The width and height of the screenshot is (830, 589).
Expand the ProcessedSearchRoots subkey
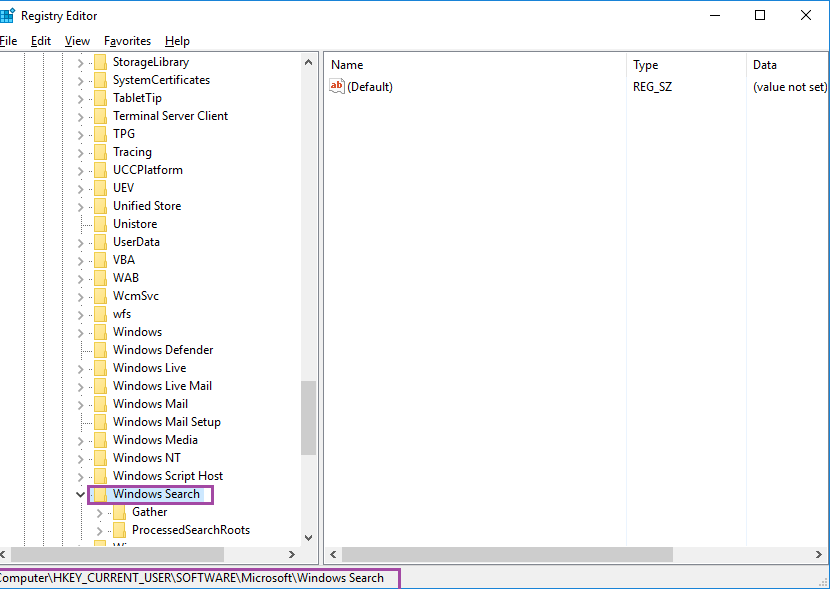click(100, 531)
